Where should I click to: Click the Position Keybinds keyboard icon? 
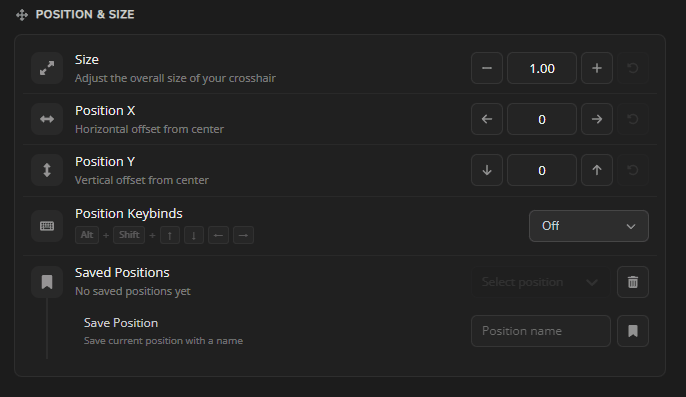[x=47, y=226]
